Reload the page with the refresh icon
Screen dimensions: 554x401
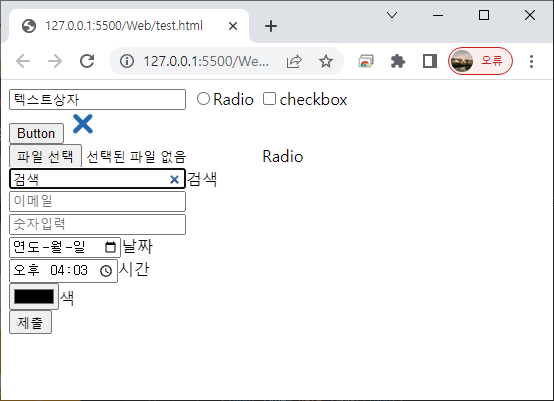tap(87, 61)
